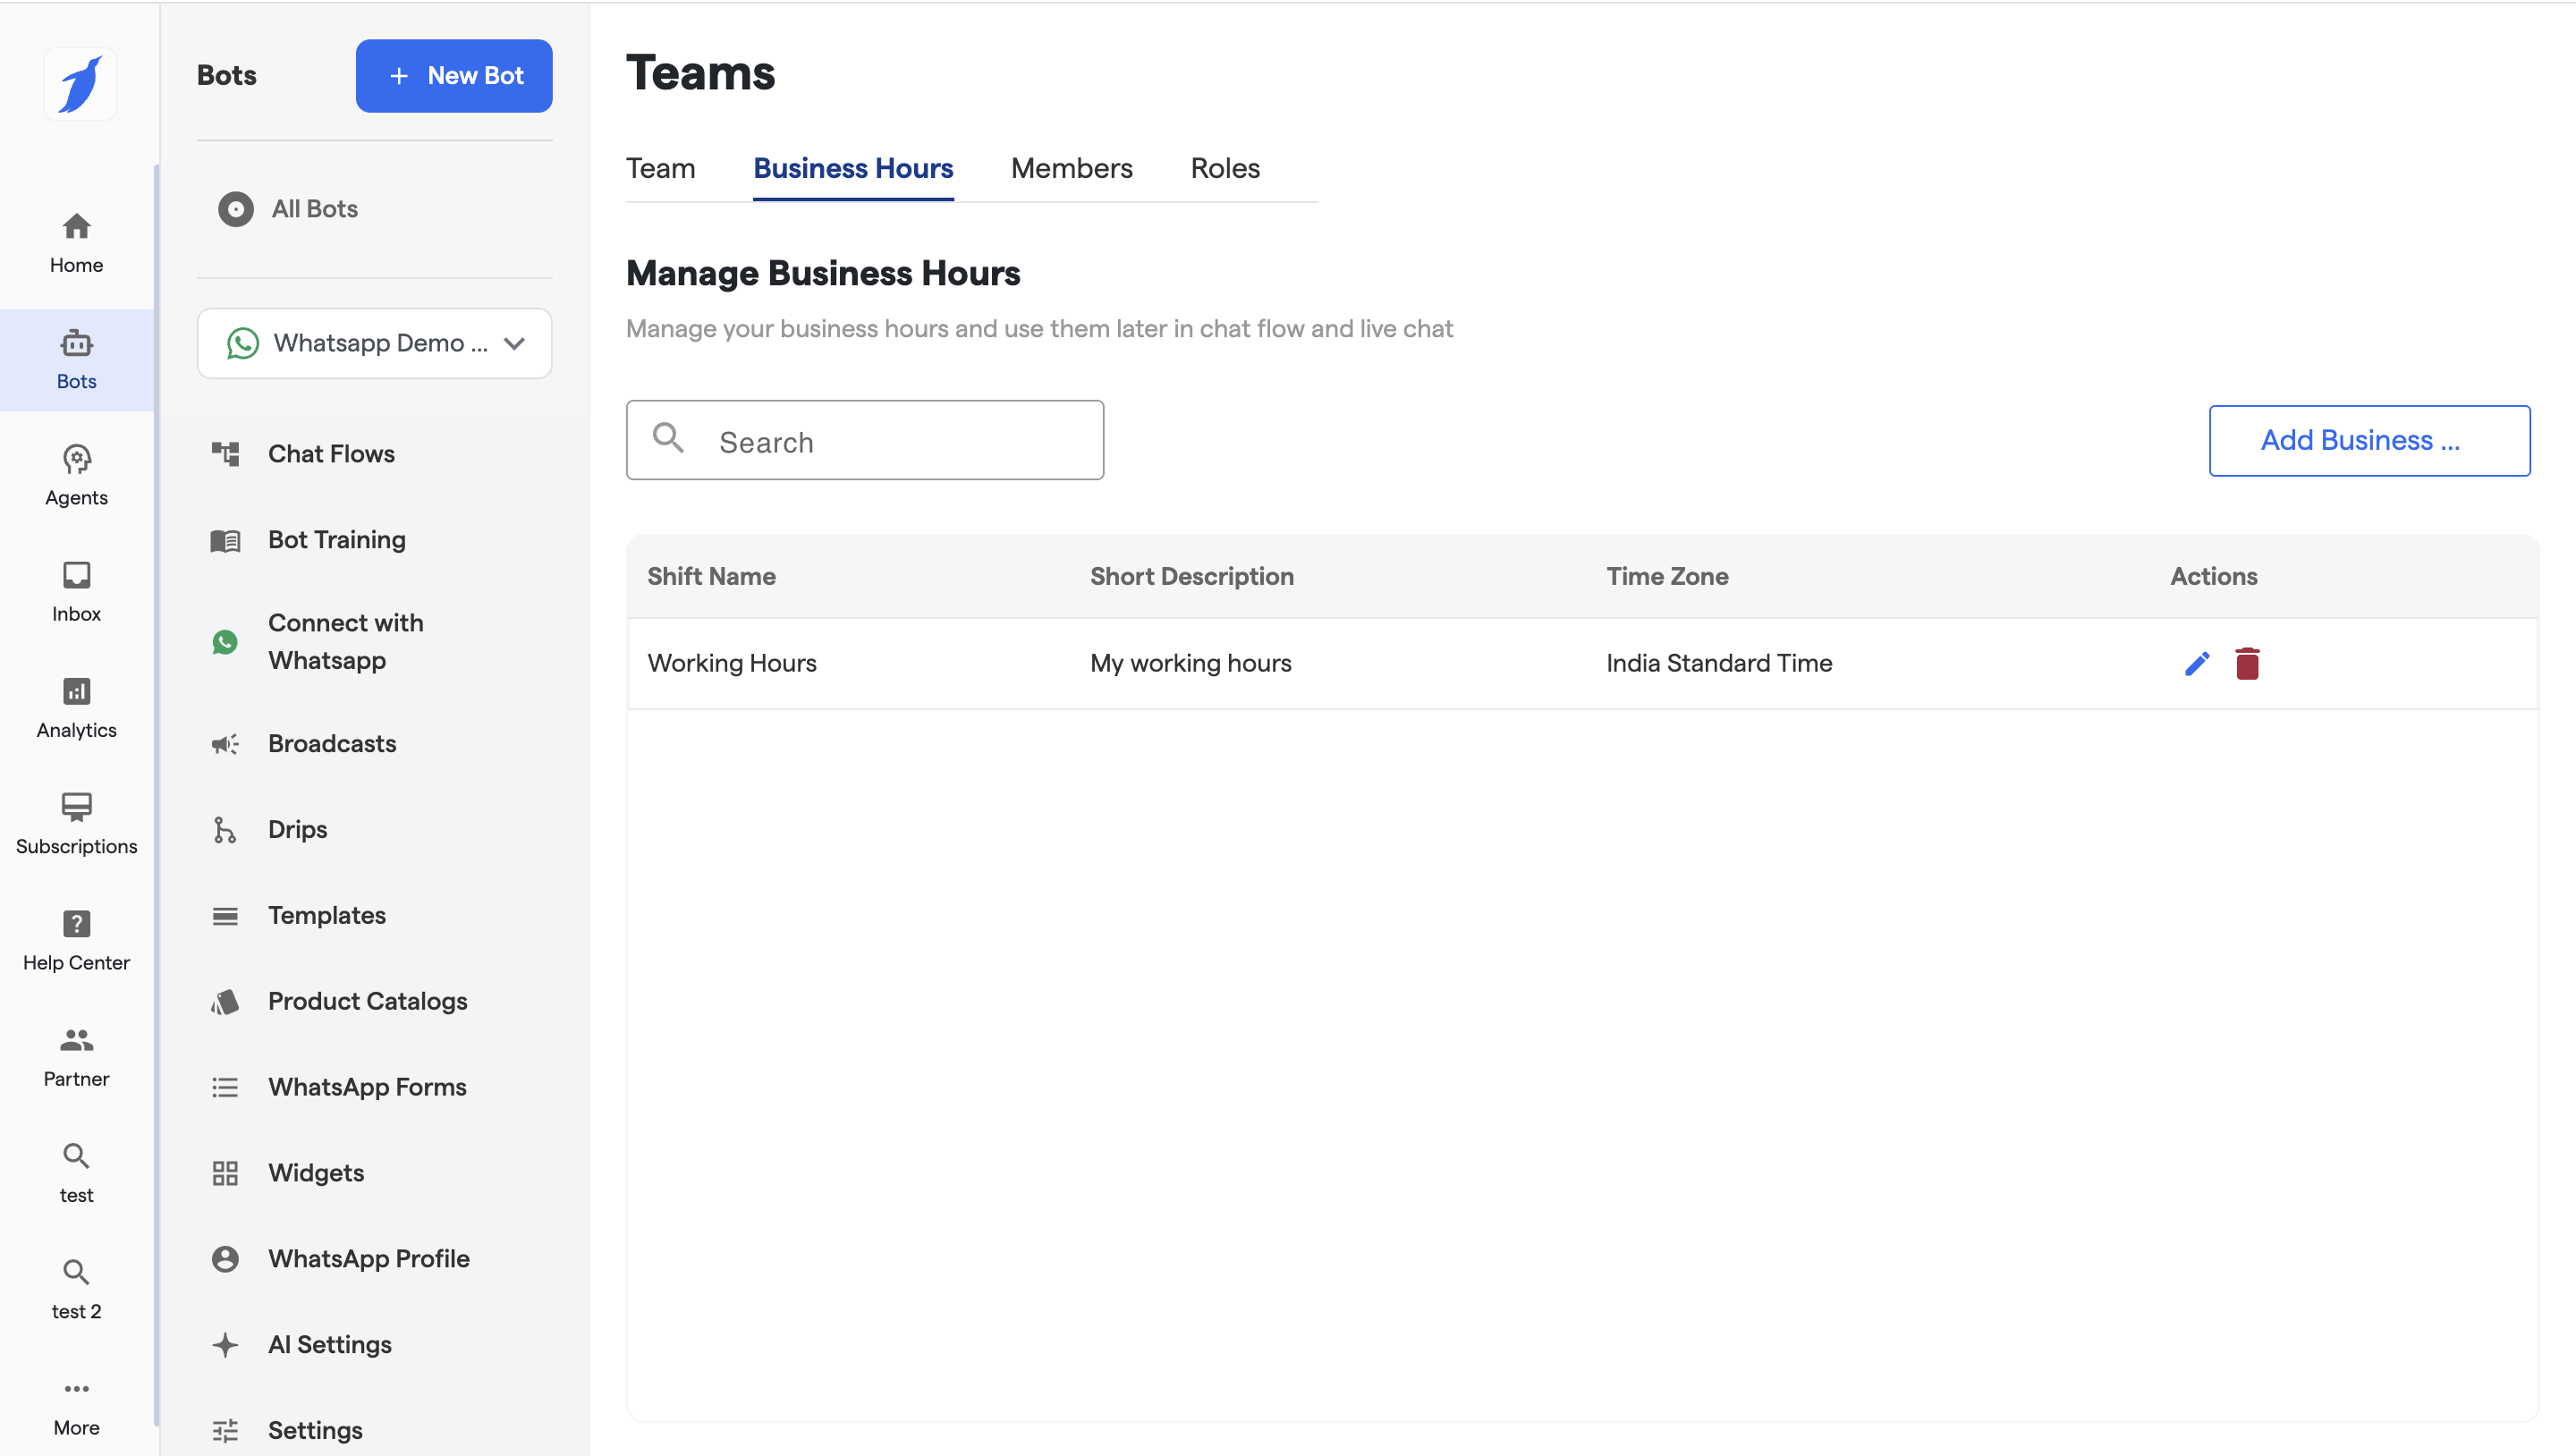Open Broadcasts from the bot menu

pos(332,743)
